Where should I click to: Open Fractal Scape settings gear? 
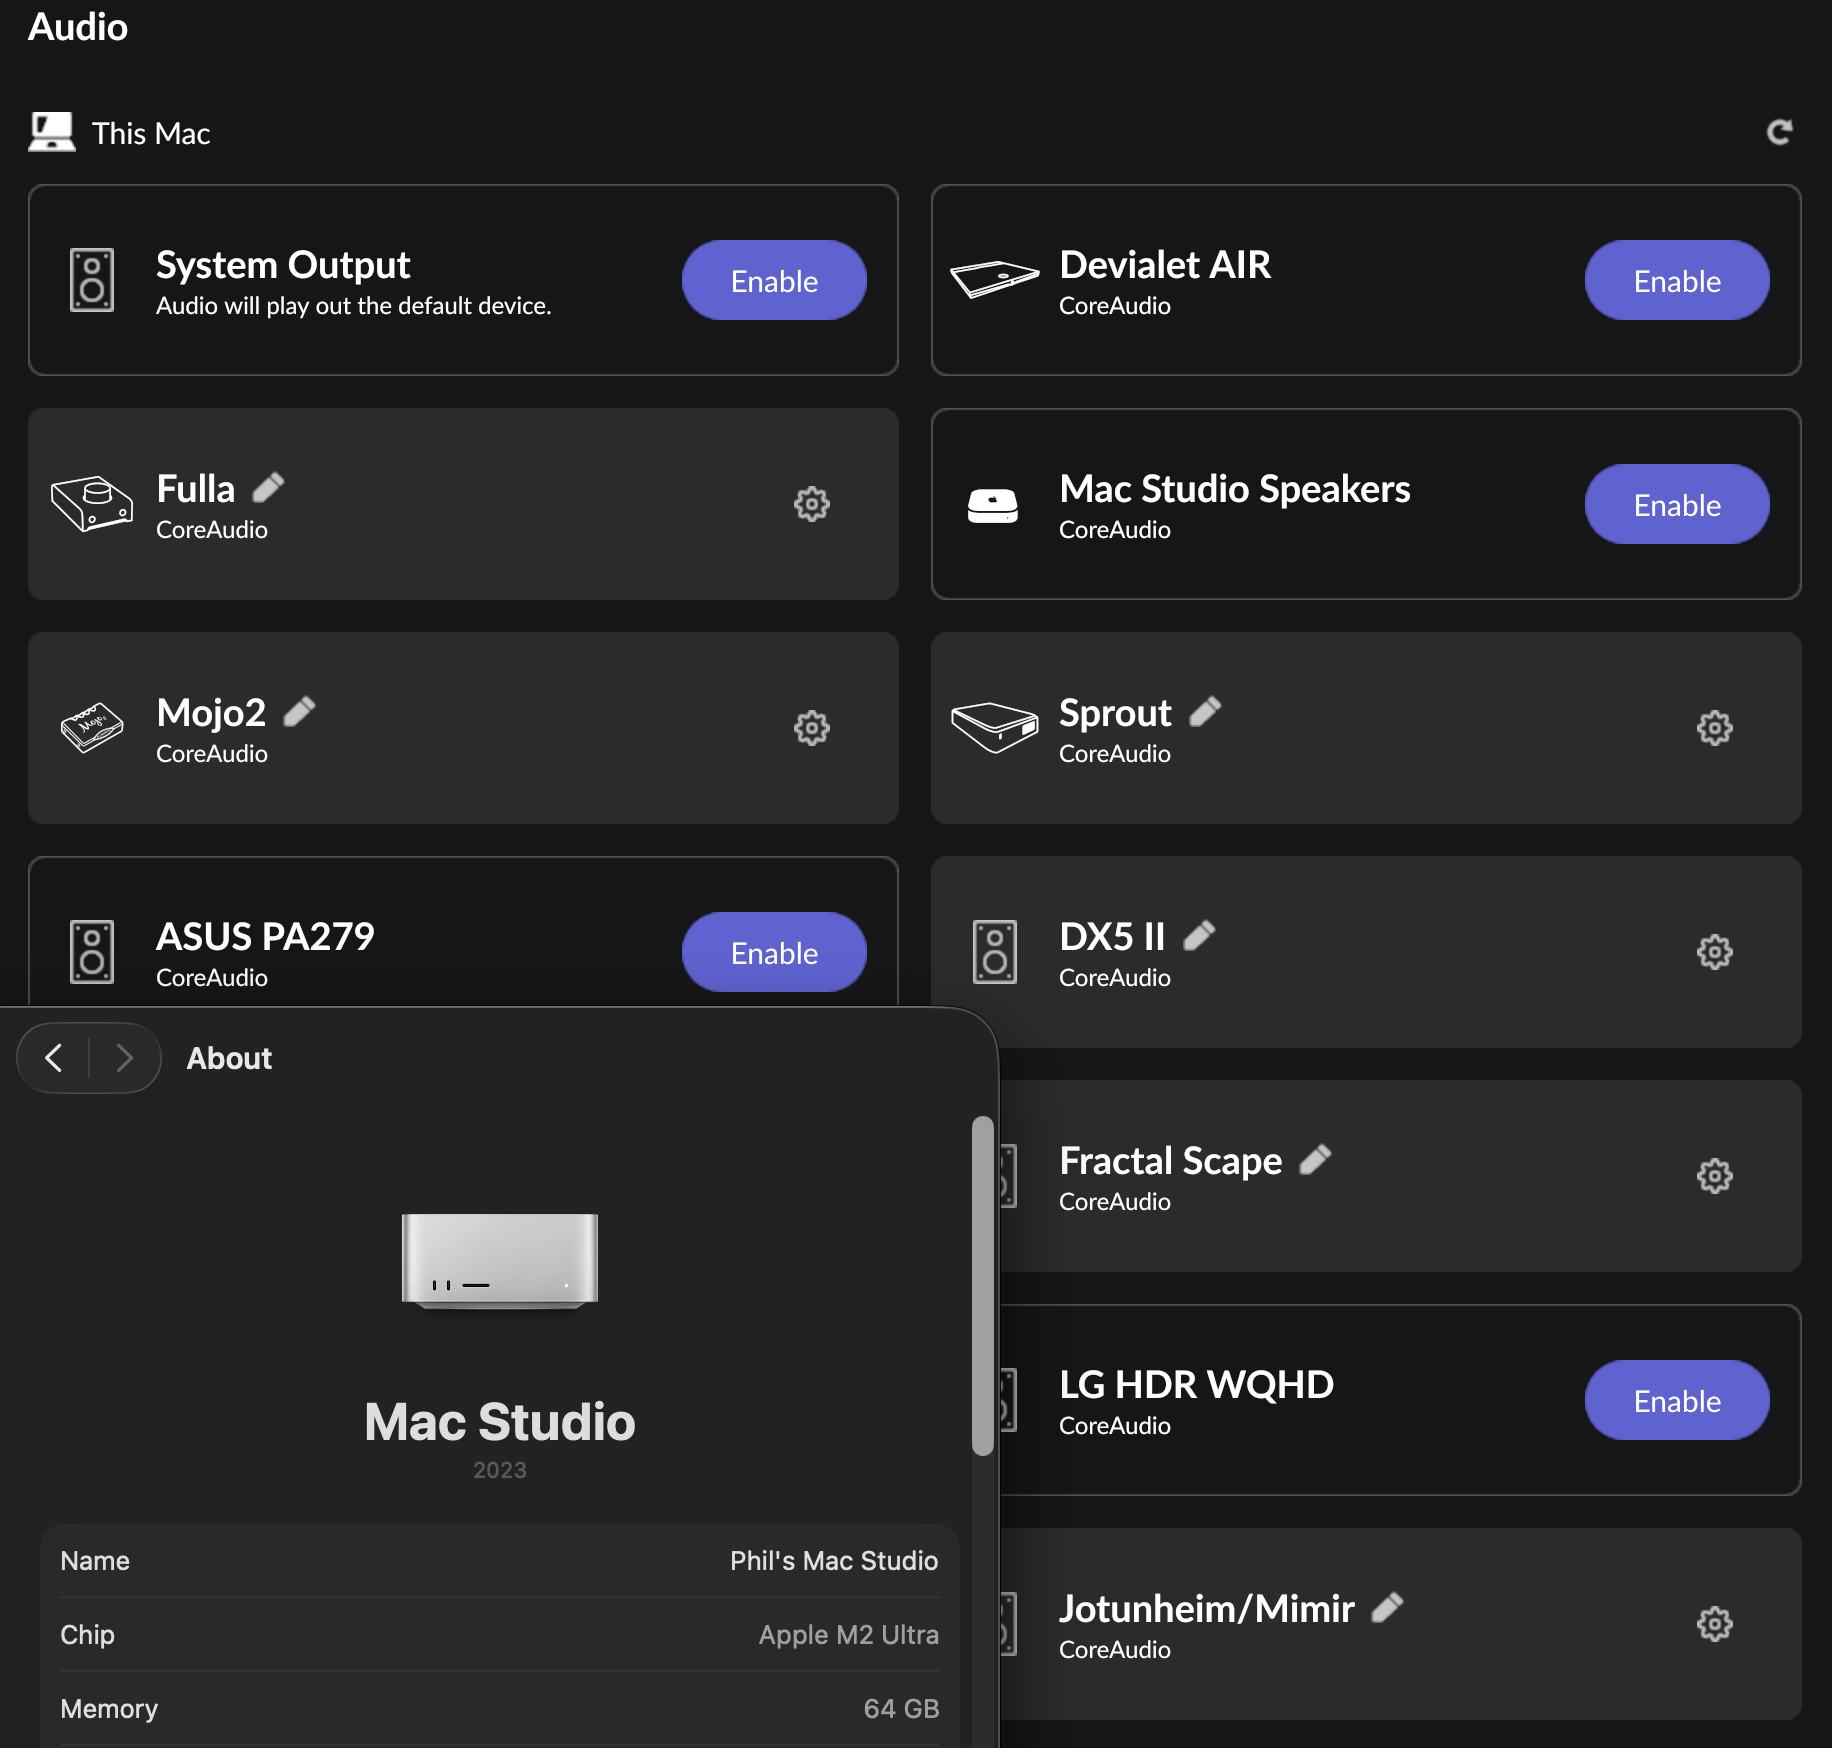pos(1714,1176)
